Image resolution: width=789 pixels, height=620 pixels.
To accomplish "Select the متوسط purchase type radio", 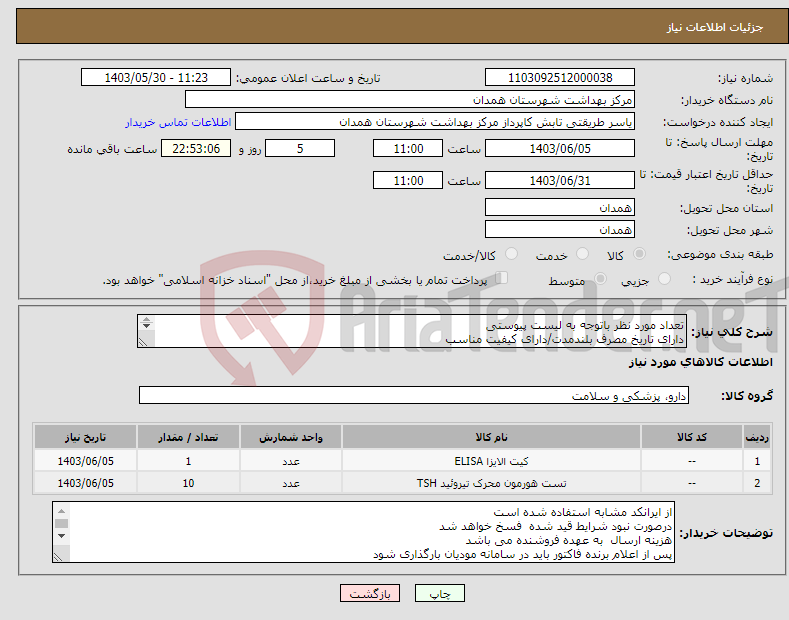I will pos(600,279).
